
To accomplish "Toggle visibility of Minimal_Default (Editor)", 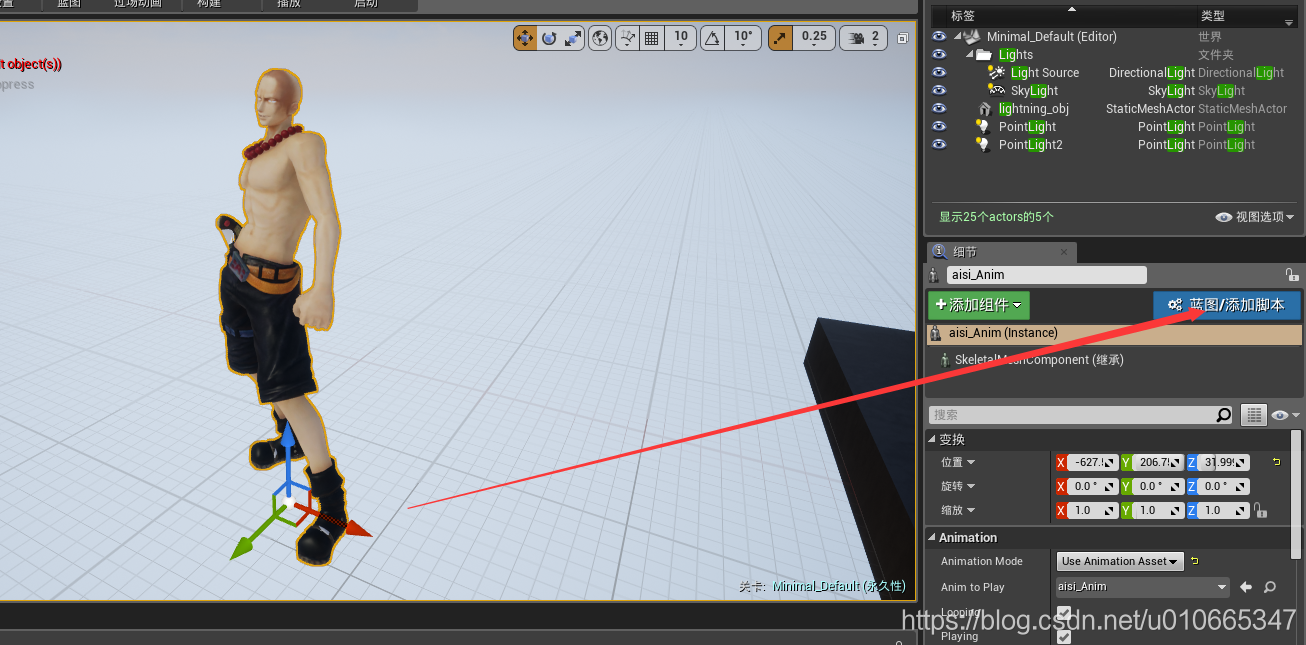I will [x=938, y=36].
